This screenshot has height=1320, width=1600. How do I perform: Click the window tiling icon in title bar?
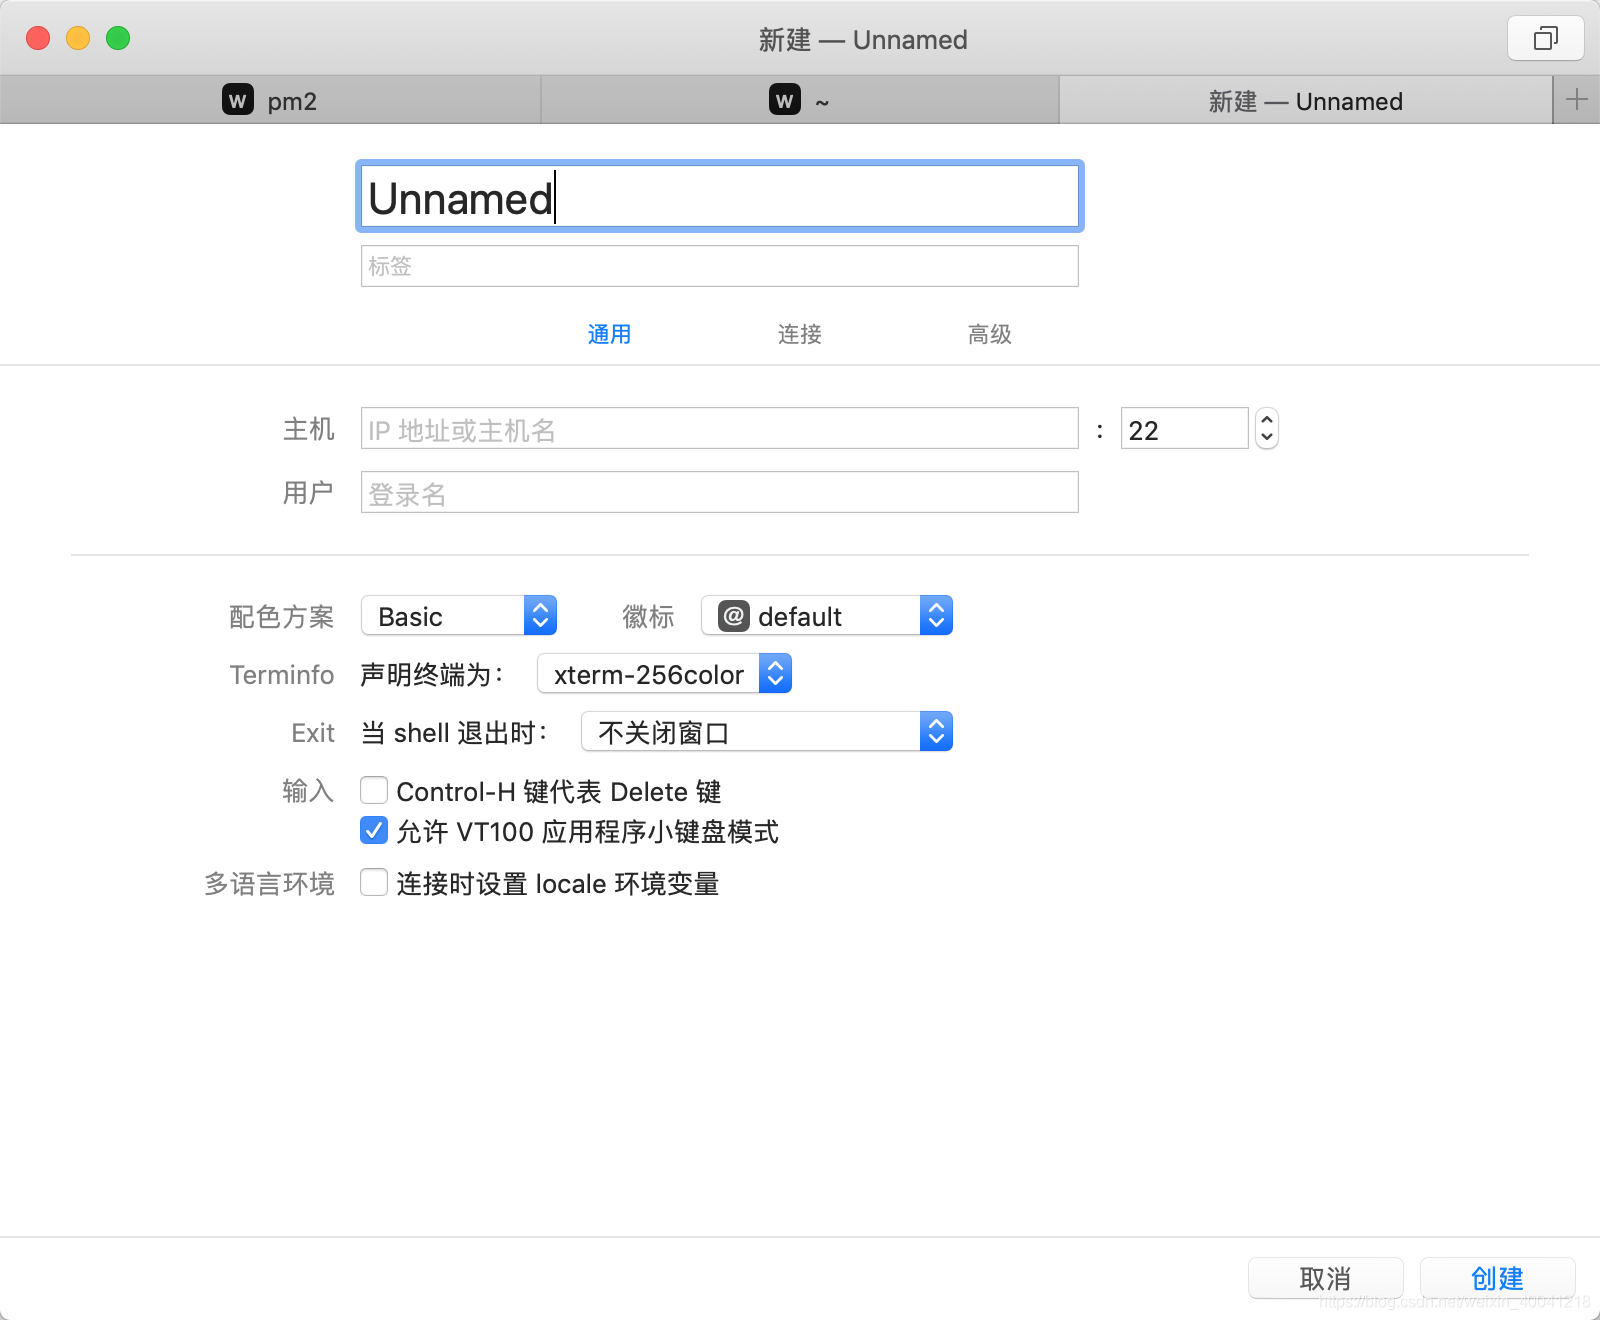pyautogui.click(x=1545, y=39)
